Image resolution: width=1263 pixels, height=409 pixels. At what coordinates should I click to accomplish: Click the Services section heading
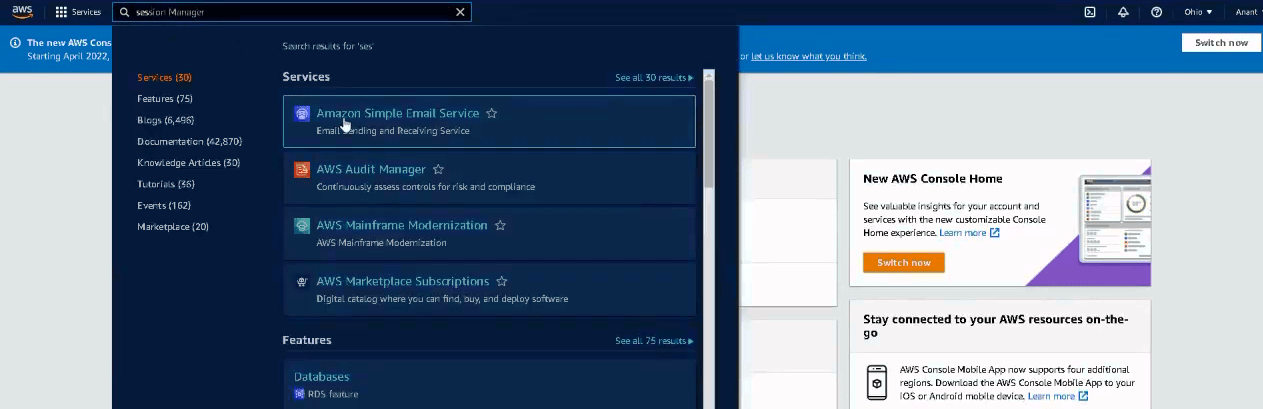[x=306, y=77]
